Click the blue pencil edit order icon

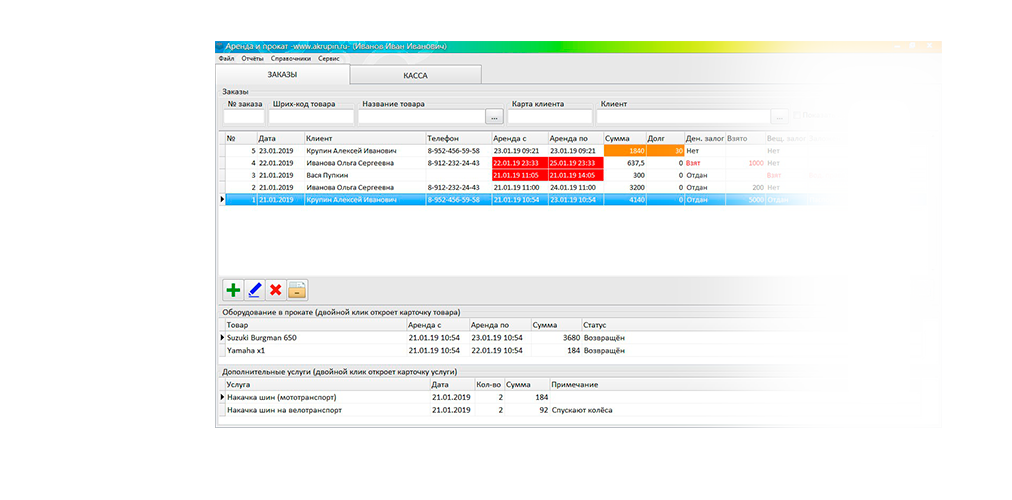coord(254,290)
